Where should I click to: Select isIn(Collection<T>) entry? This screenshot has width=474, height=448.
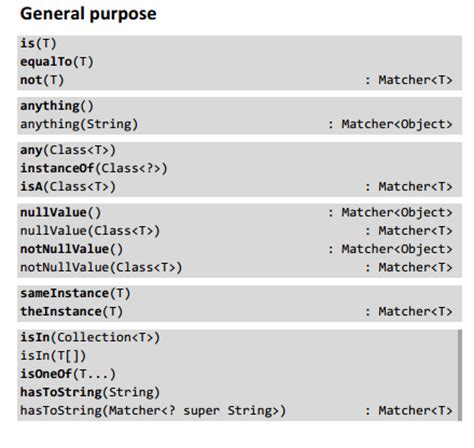pyautogui.click(x=90, y=337)
